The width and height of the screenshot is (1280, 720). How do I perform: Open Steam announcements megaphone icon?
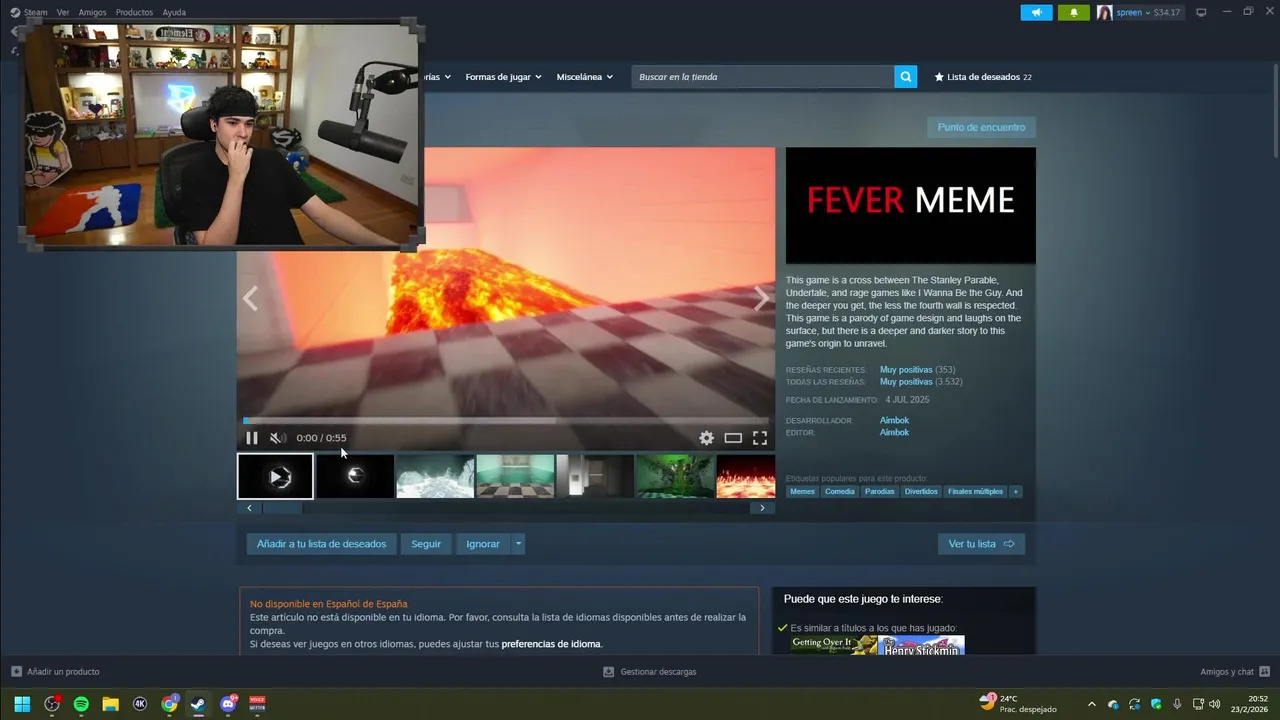1036,12
